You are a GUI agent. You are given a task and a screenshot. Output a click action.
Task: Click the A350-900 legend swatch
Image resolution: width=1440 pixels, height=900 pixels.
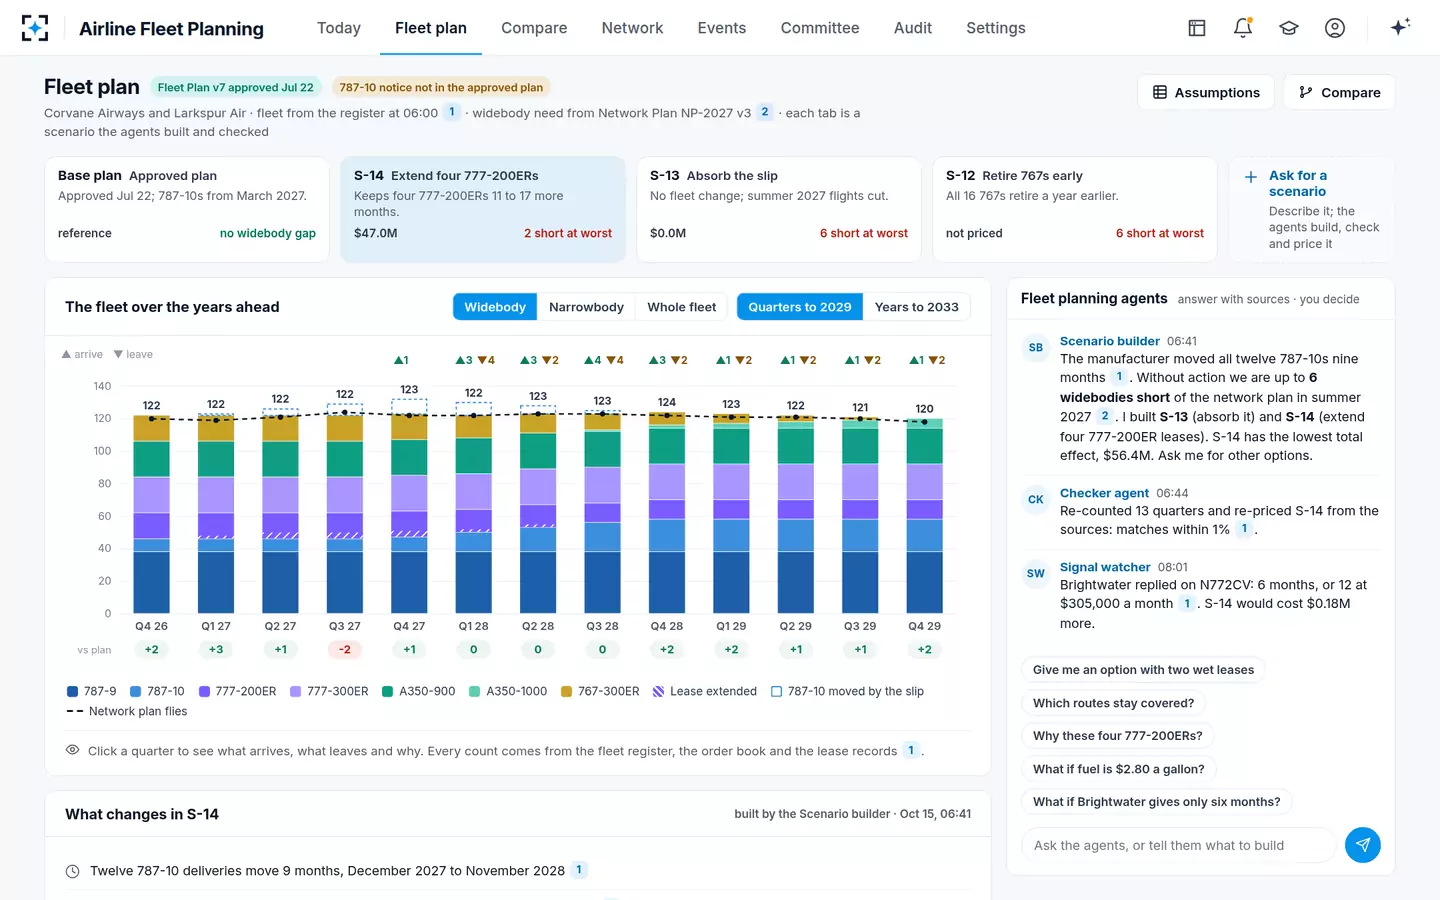[x=387, y=691]
